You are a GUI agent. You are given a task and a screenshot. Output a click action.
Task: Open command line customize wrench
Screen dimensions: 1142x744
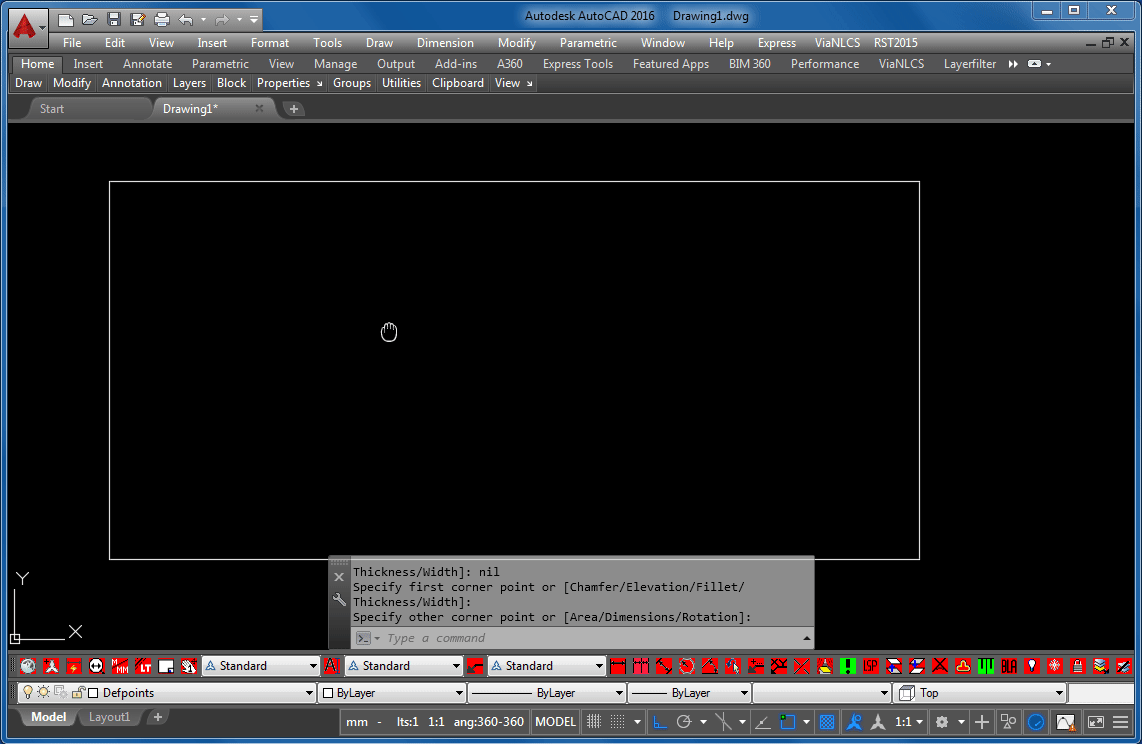tap(339, 600)
